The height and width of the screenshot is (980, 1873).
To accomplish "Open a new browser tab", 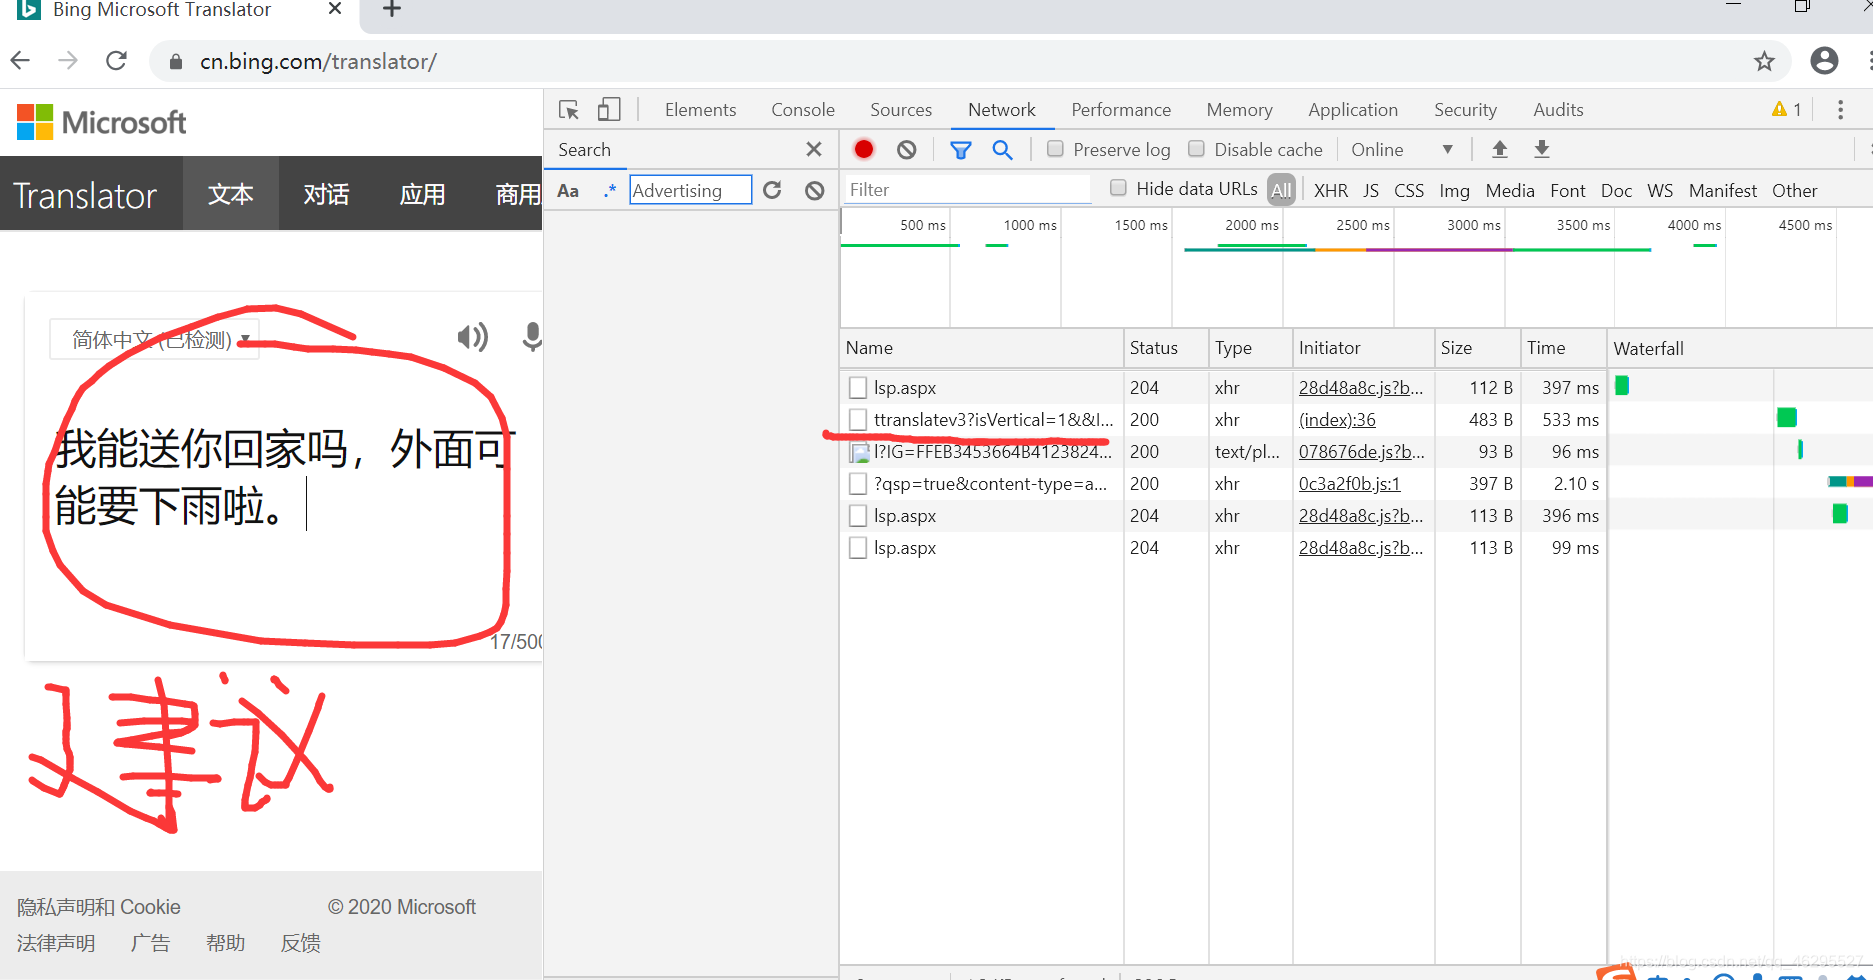I will pos(392,9).
